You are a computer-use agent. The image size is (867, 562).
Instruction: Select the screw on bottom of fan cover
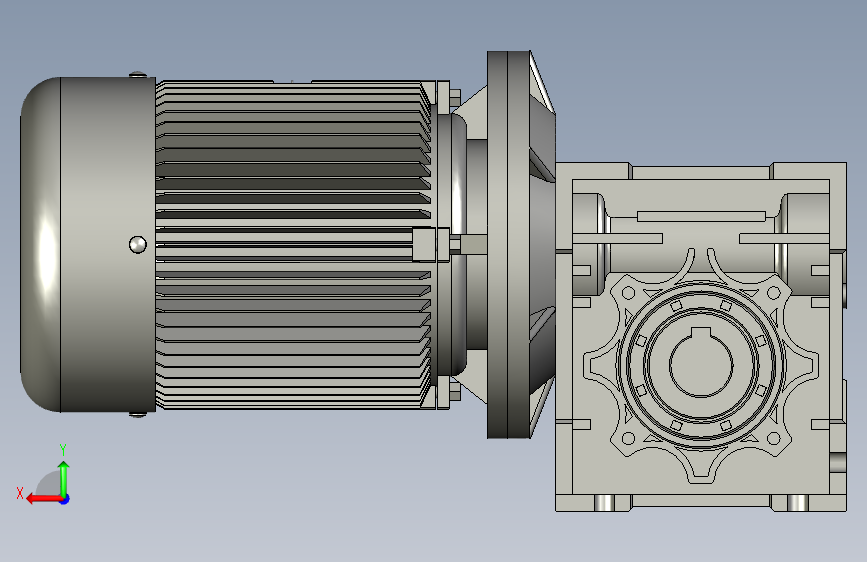(x=138, y=414)
